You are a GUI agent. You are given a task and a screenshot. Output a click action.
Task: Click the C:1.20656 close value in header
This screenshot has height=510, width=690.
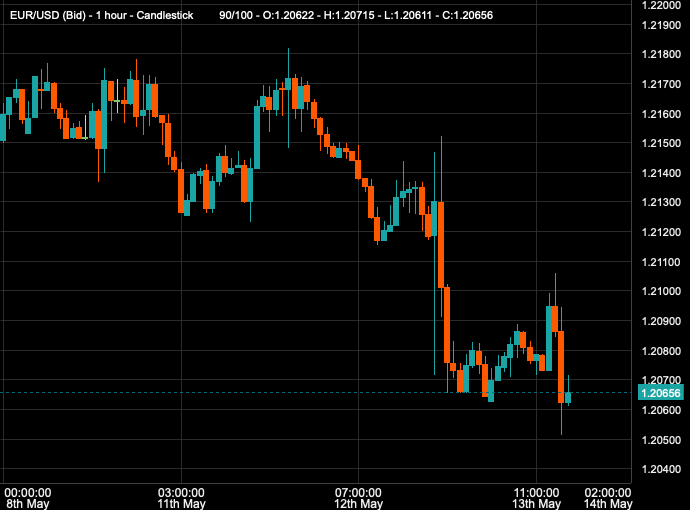click(467, 15)
